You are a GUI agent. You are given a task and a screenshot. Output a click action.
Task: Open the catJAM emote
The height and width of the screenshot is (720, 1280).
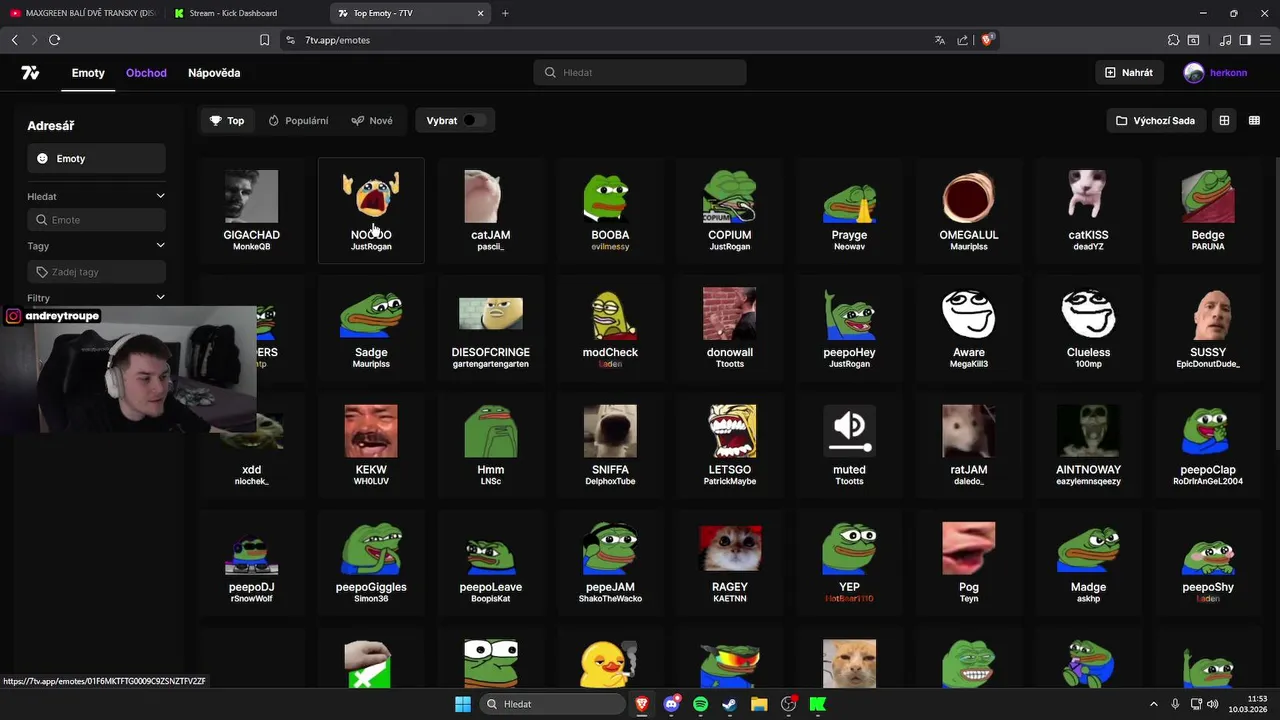coord(490,211)
